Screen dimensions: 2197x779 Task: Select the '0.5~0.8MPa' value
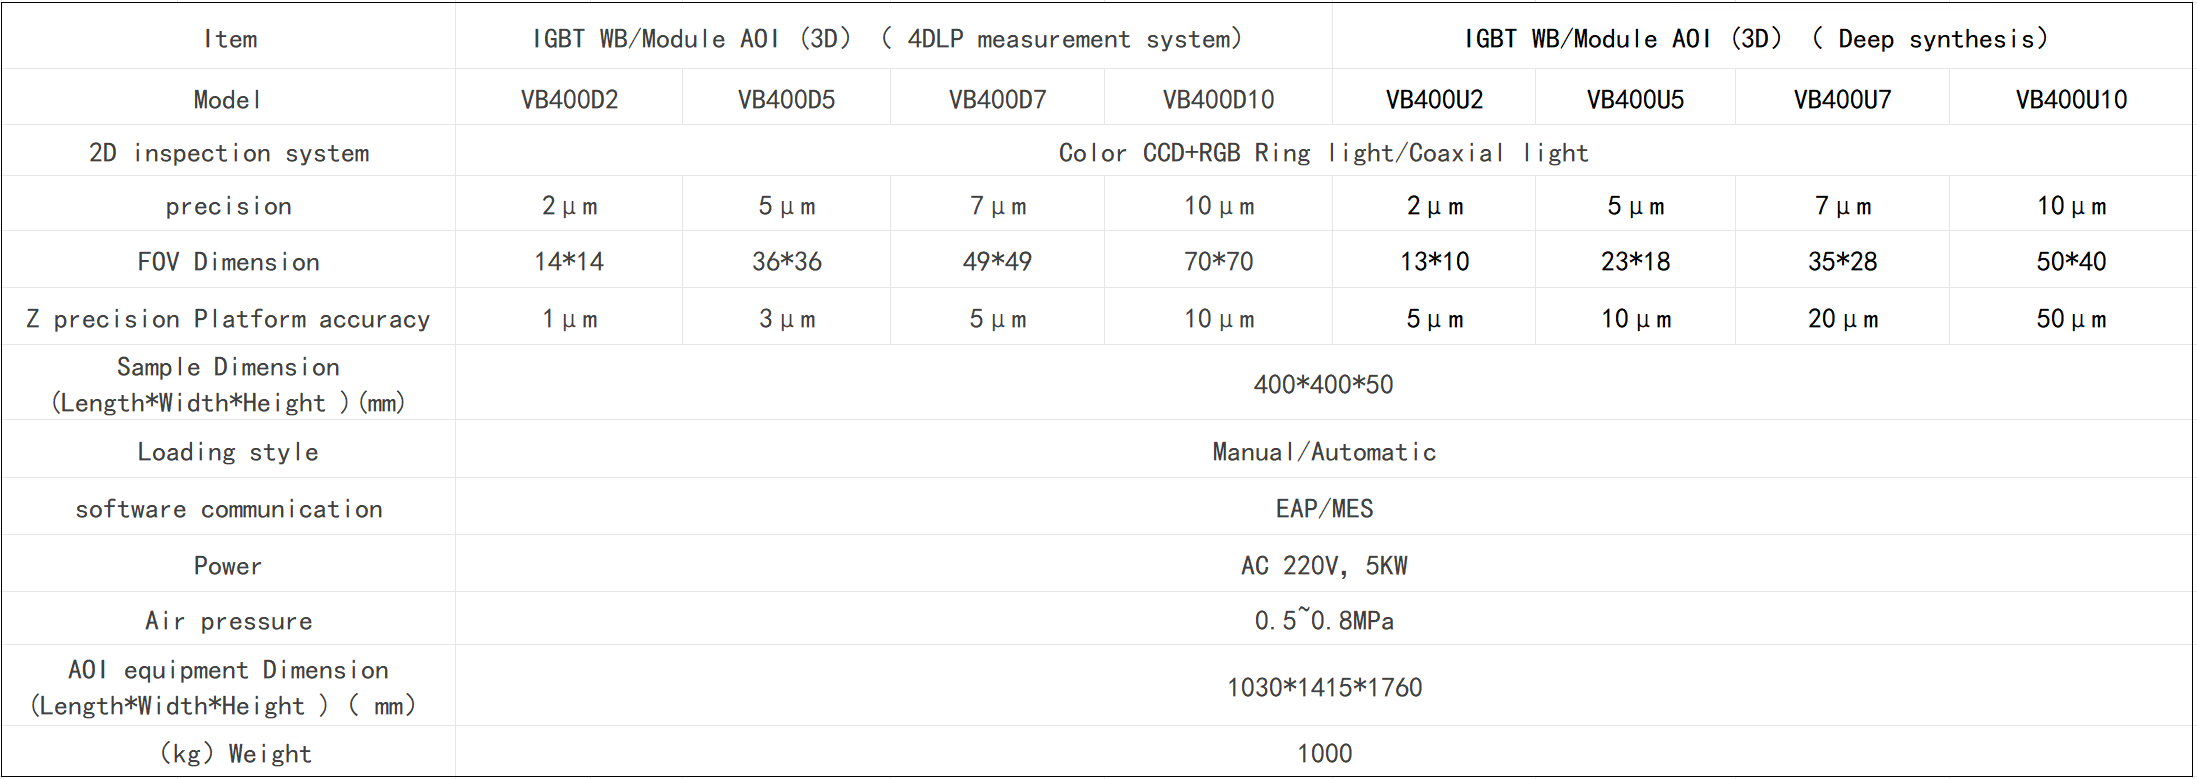pos(1324,620)
